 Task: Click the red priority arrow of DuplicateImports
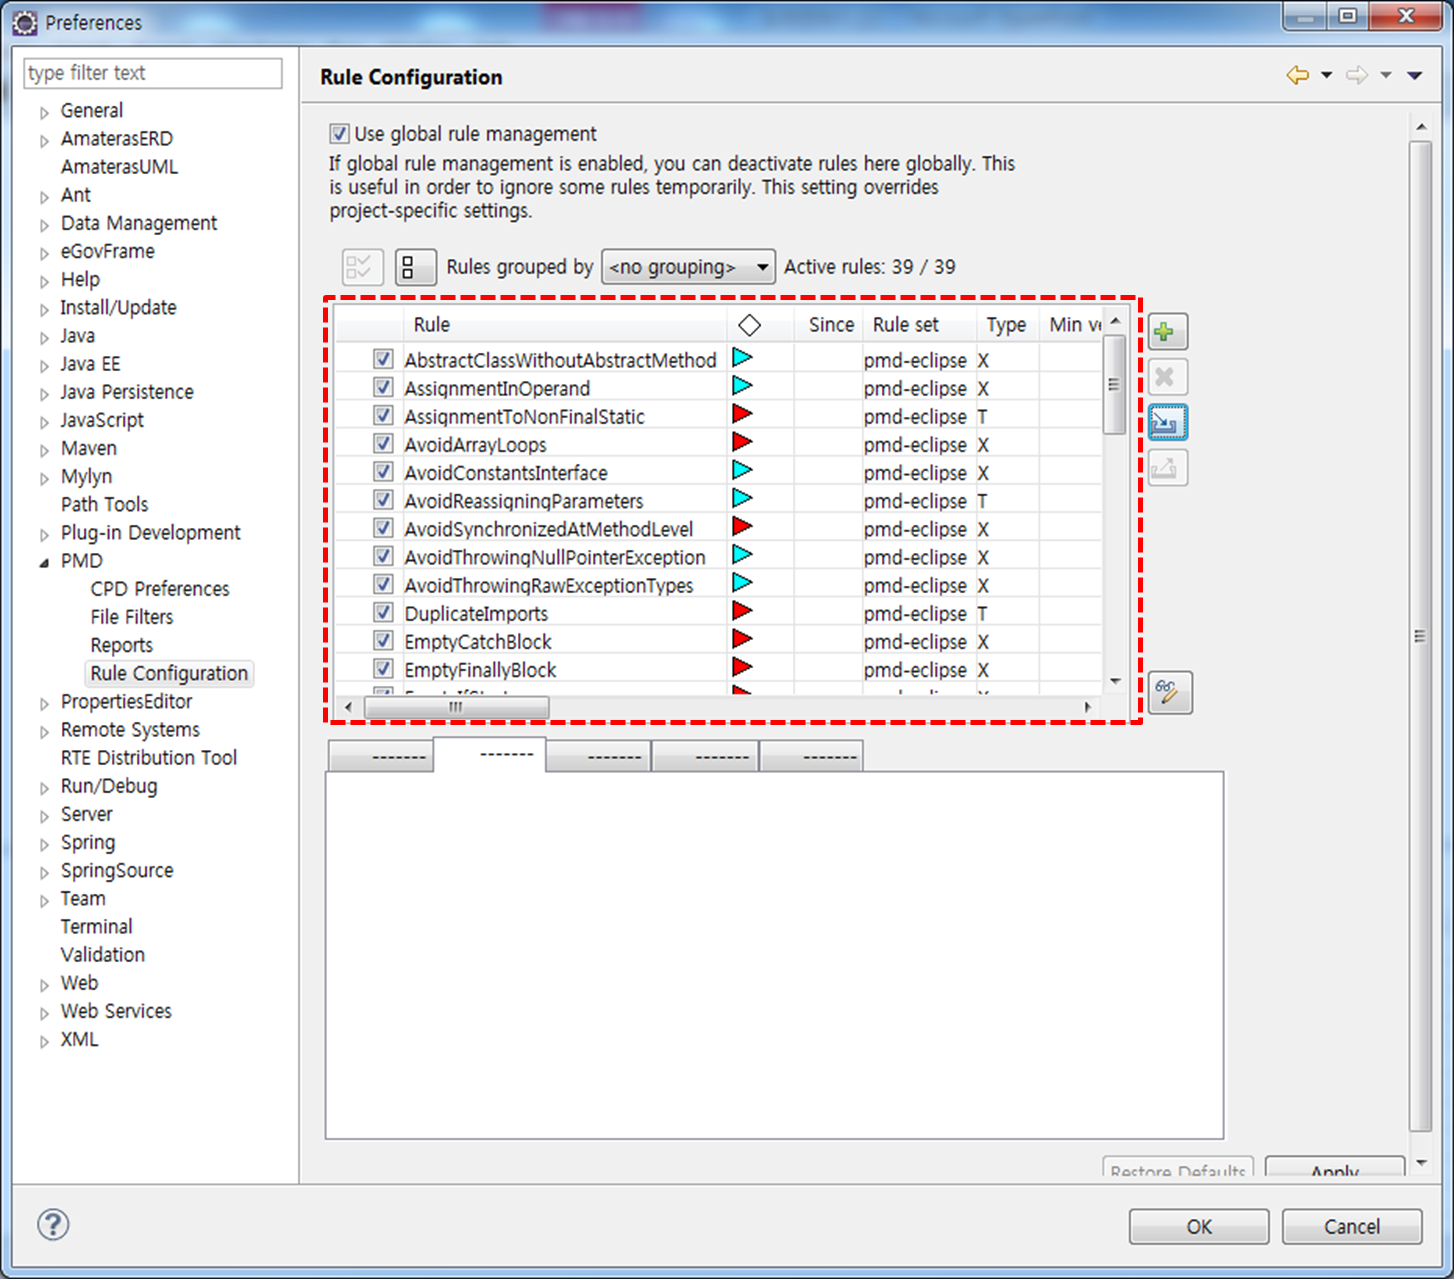click(x=742, y=612)
